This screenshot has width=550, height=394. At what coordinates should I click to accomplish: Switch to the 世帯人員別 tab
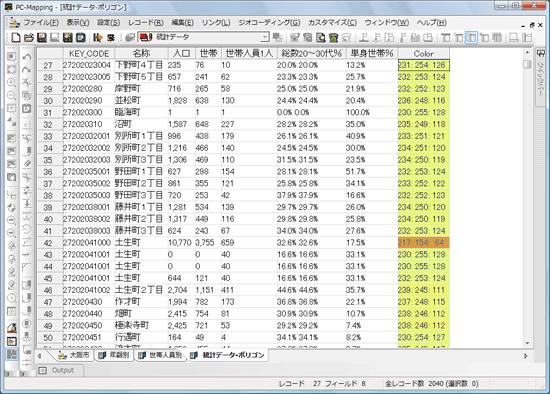point(161,355)
